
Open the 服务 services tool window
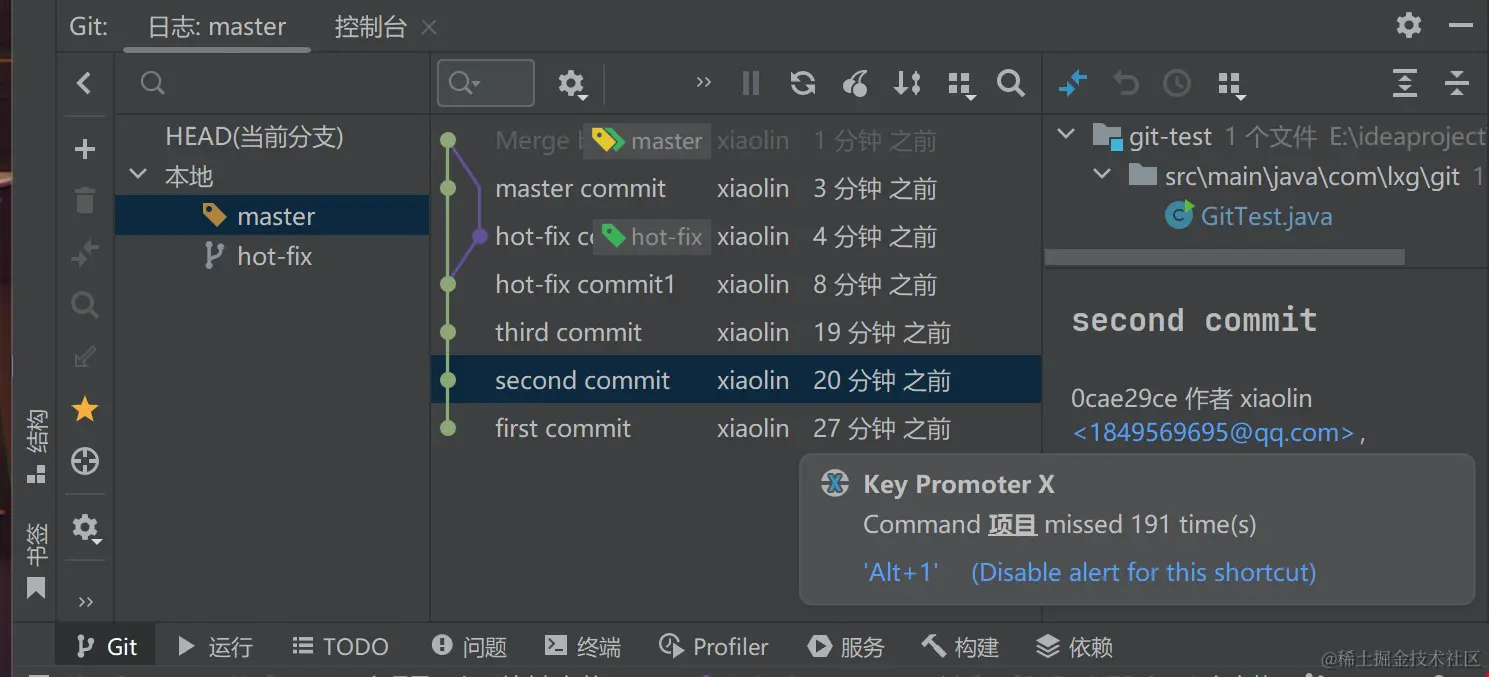point(846,647)
